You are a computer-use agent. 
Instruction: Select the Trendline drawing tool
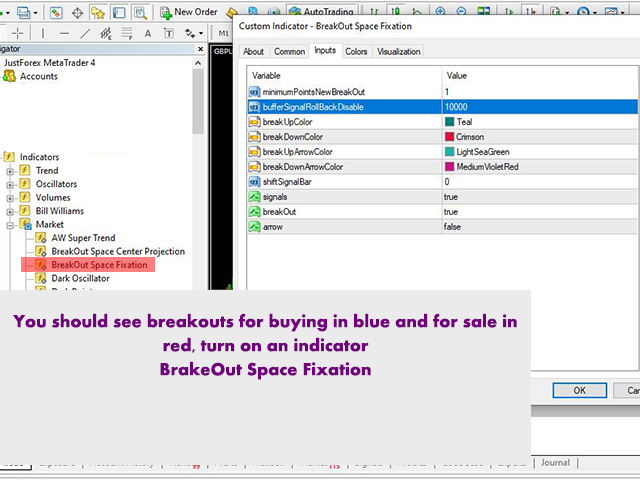[85, 33]
